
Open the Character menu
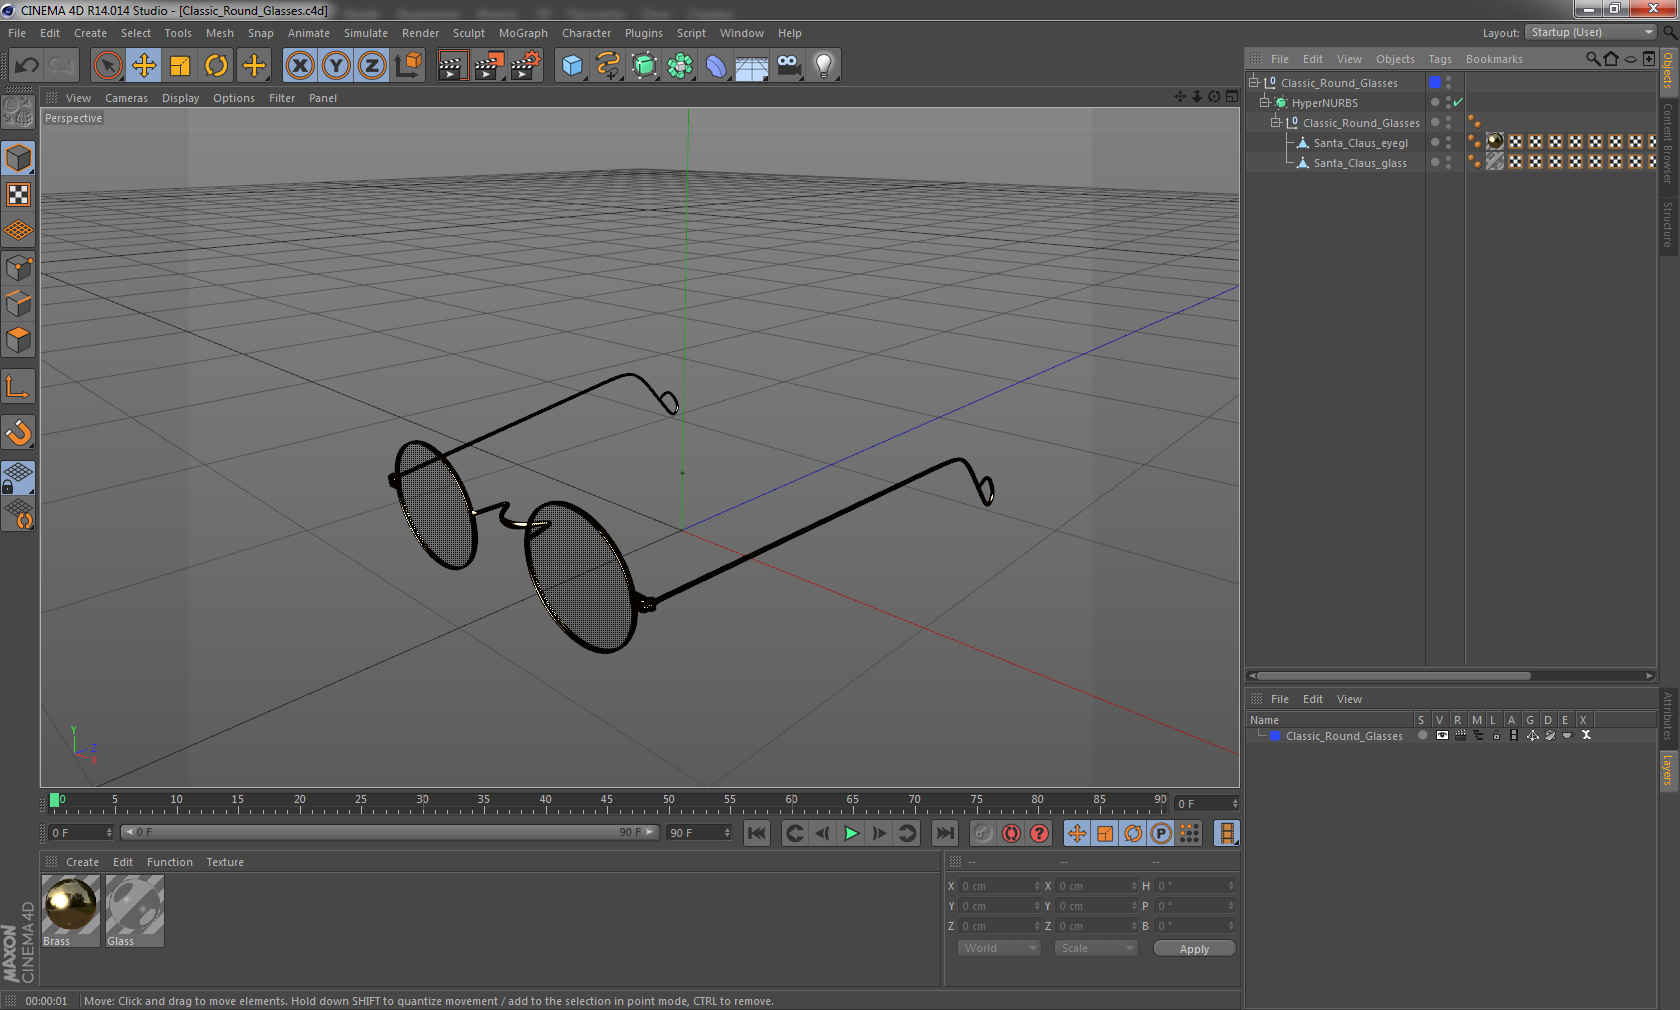click(586, 33)
